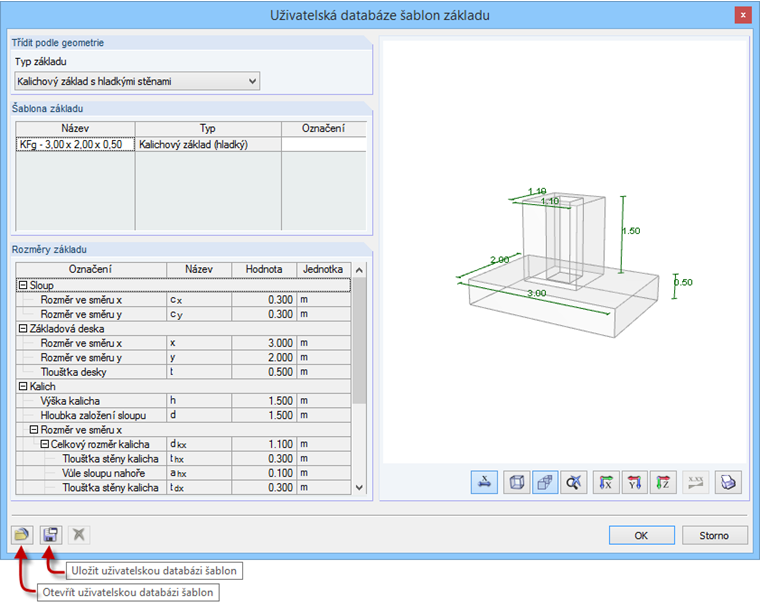
Task: Edit the cy value 0.300
Action: click(x=264, y=314)
